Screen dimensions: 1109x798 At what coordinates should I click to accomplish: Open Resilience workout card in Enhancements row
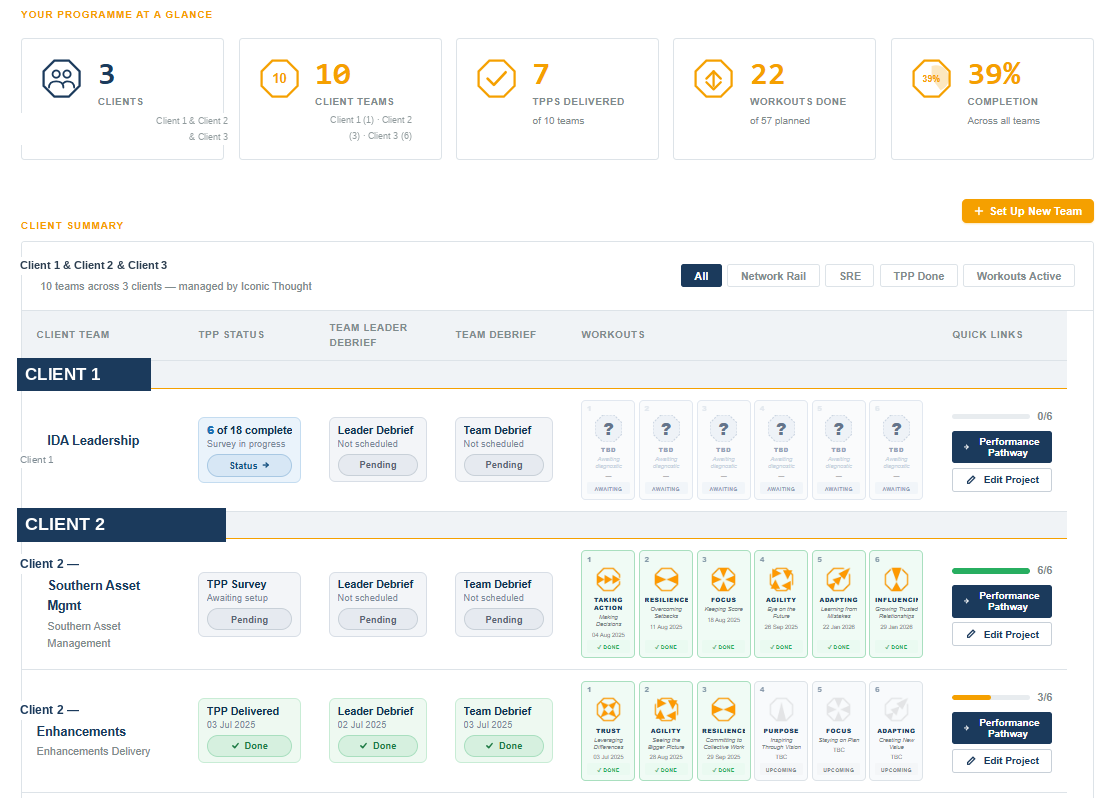tap(724, 731)
